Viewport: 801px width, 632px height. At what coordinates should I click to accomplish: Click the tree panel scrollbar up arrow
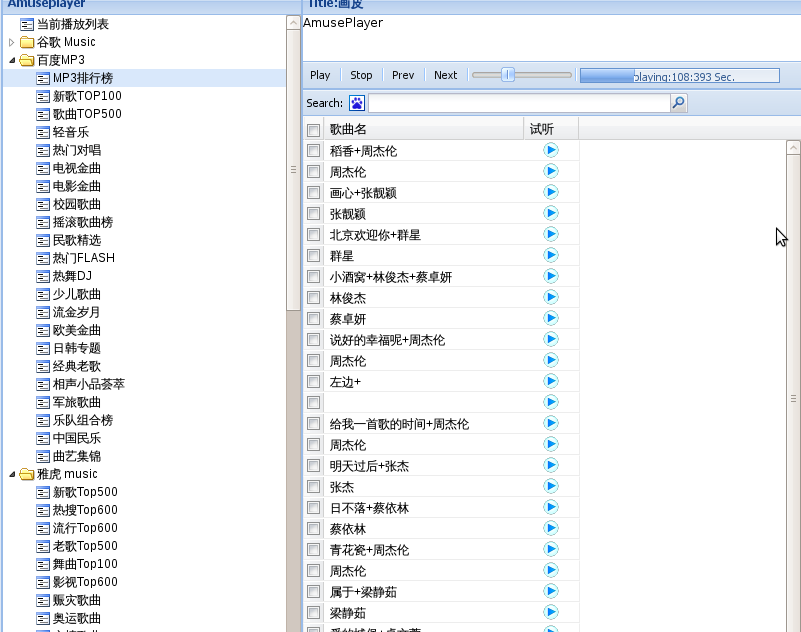click(293, 23)
